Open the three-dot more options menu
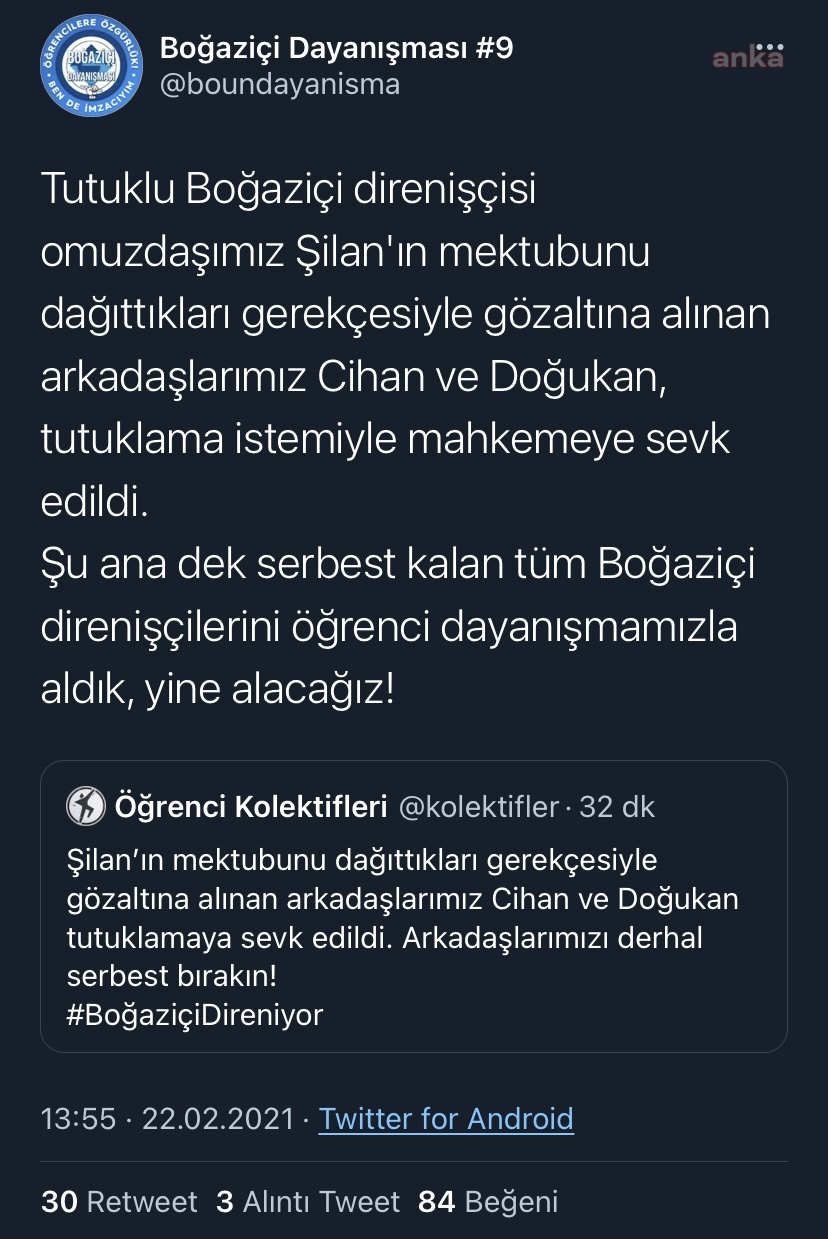Screen dimensions: 828x1239 [x=769, y=47]
